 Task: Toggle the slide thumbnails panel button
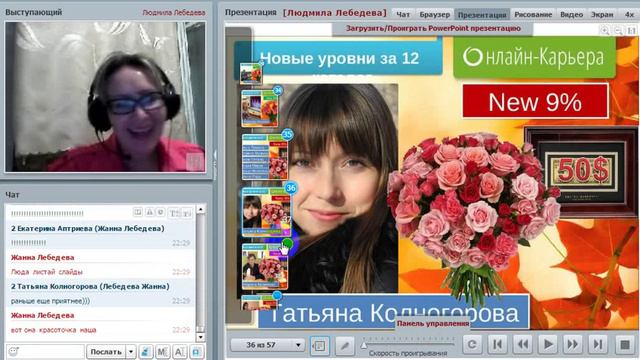coord(320,345)
